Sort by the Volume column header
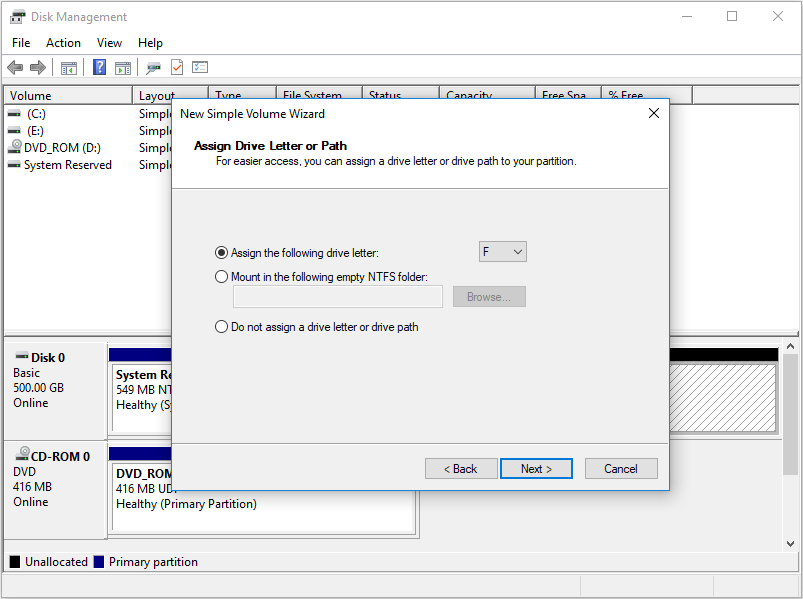Image resolution: width=803 pixels, height=599 pixels. 69,96
